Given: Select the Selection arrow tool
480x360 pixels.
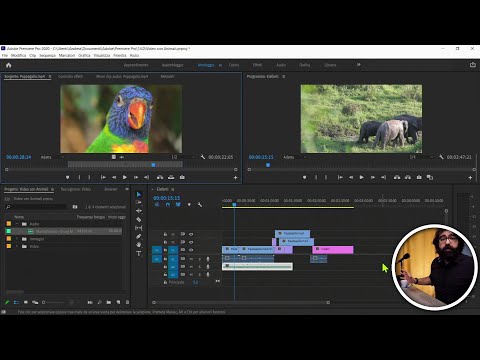Looking at the screenshot, I should 139,194.
